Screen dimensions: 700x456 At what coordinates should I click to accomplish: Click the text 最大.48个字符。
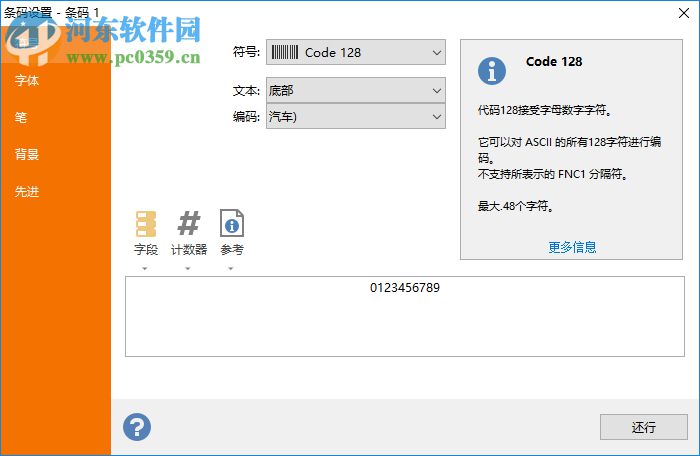coord(516,206)
